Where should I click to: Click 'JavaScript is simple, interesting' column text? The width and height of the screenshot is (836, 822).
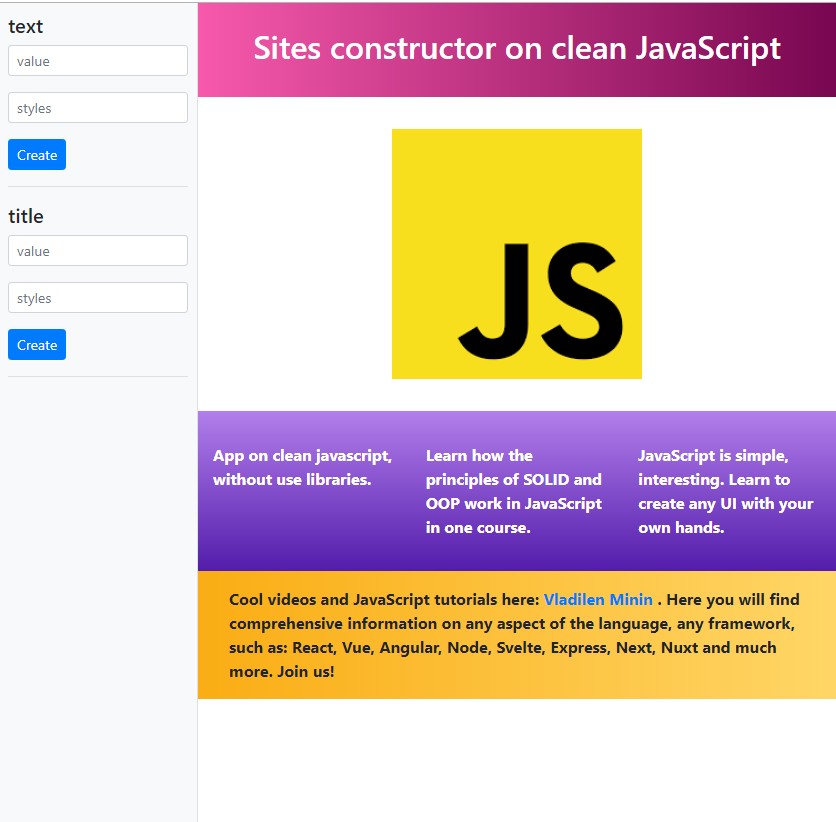point(726,491)
